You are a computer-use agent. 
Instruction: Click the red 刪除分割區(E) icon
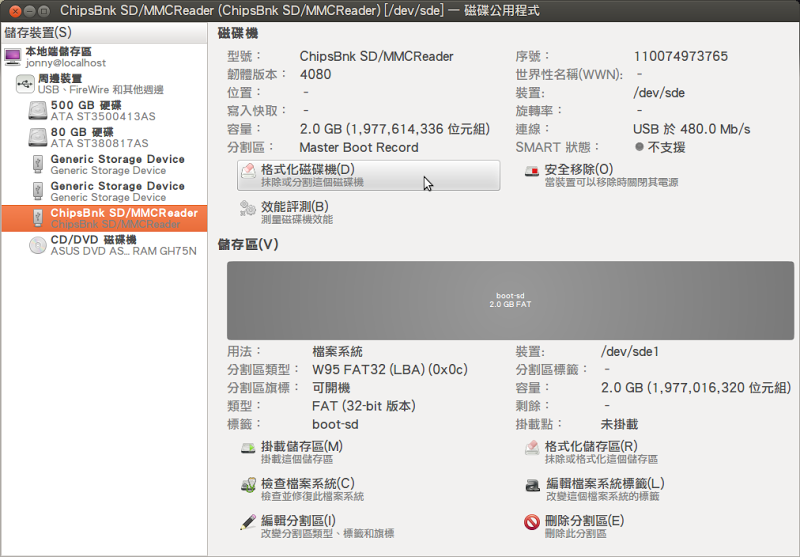point(532,522)
